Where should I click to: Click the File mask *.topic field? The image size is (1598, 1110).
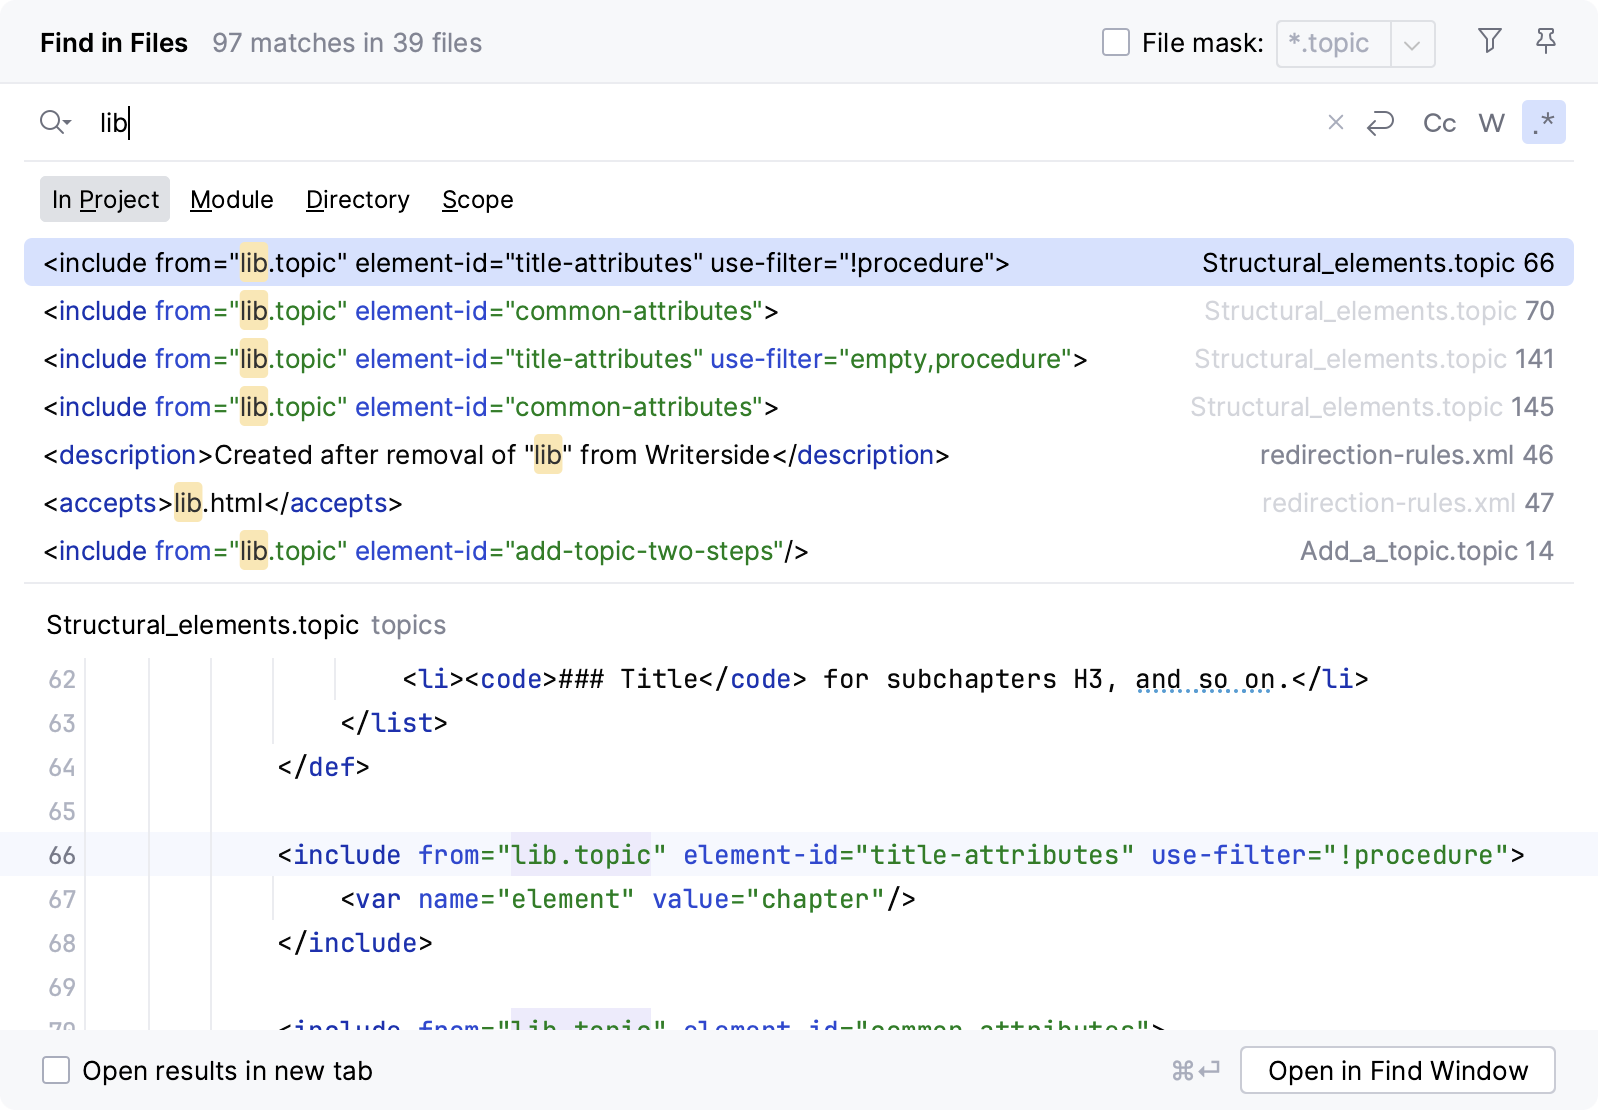coord(1331,44)
